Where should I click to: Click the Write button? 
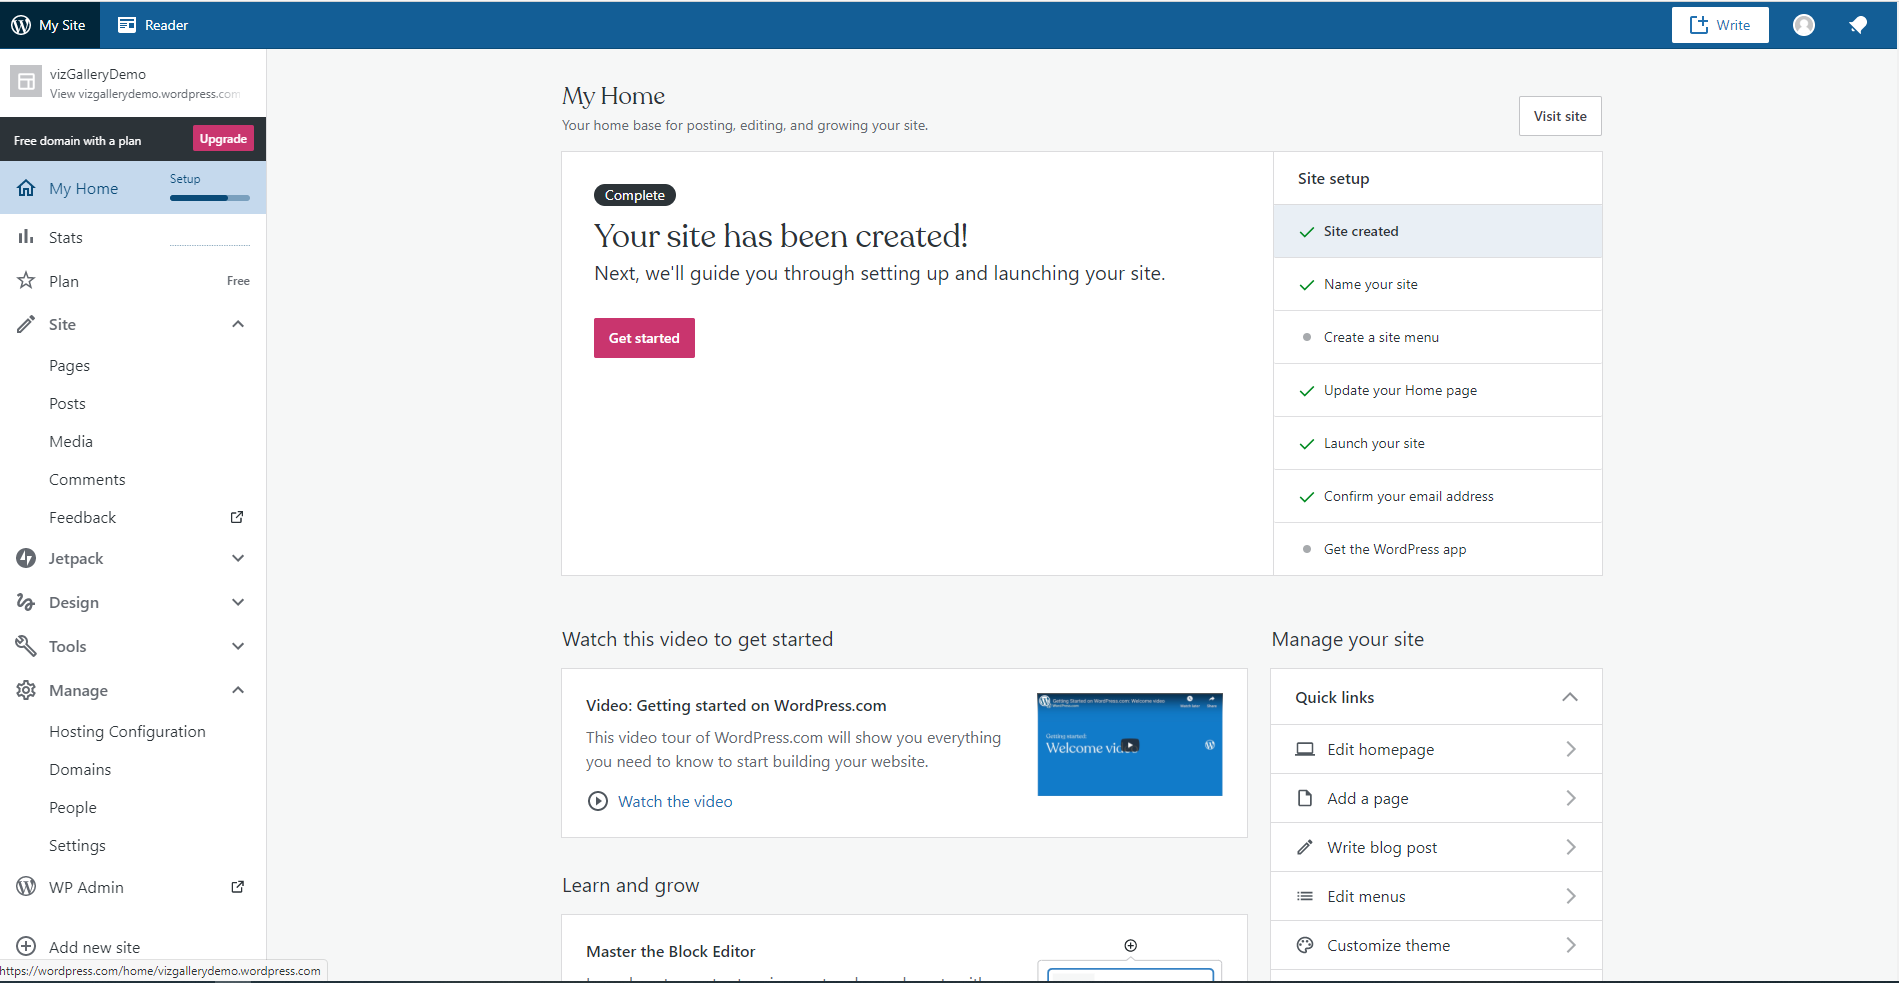pyautogui.click(x=1720, y=25)
